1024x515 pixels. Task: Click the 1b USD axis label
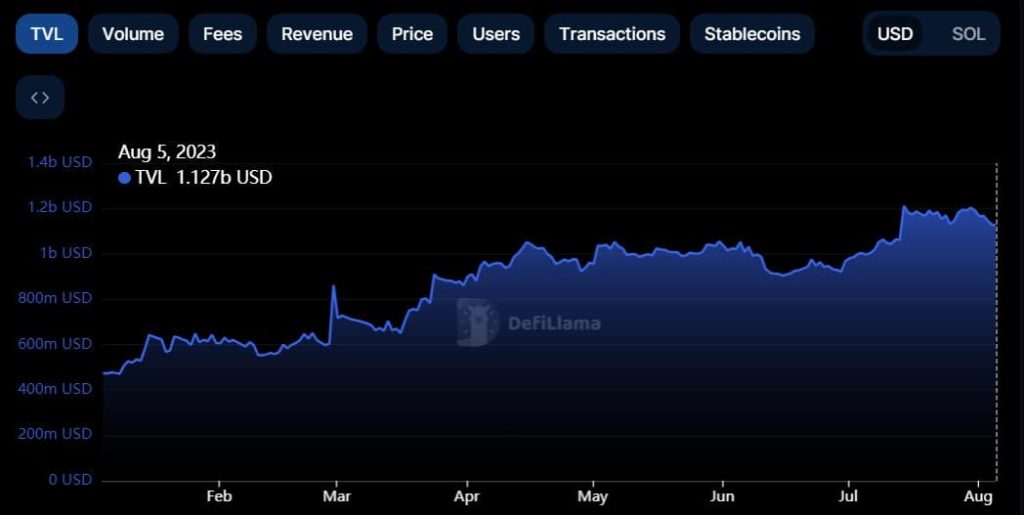pyautogui.click(x=67, y=253)
